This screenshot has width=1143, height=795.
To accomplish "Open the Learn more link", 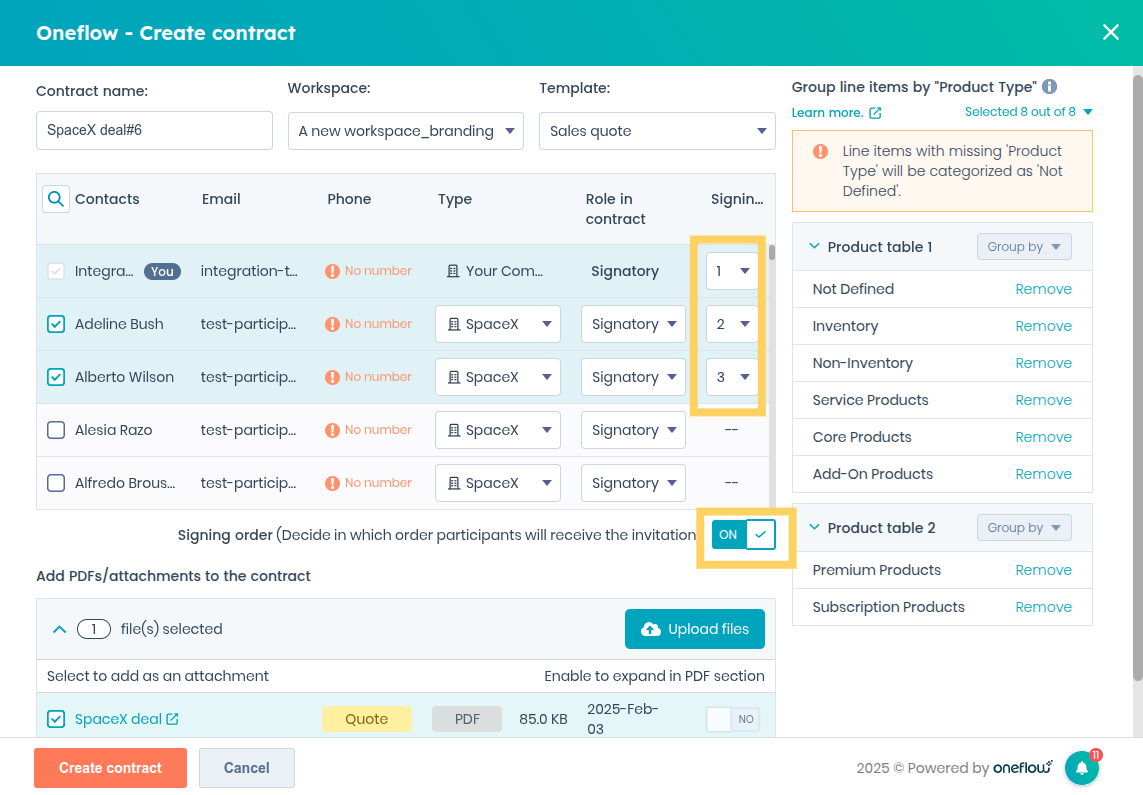I will (827, 113).
